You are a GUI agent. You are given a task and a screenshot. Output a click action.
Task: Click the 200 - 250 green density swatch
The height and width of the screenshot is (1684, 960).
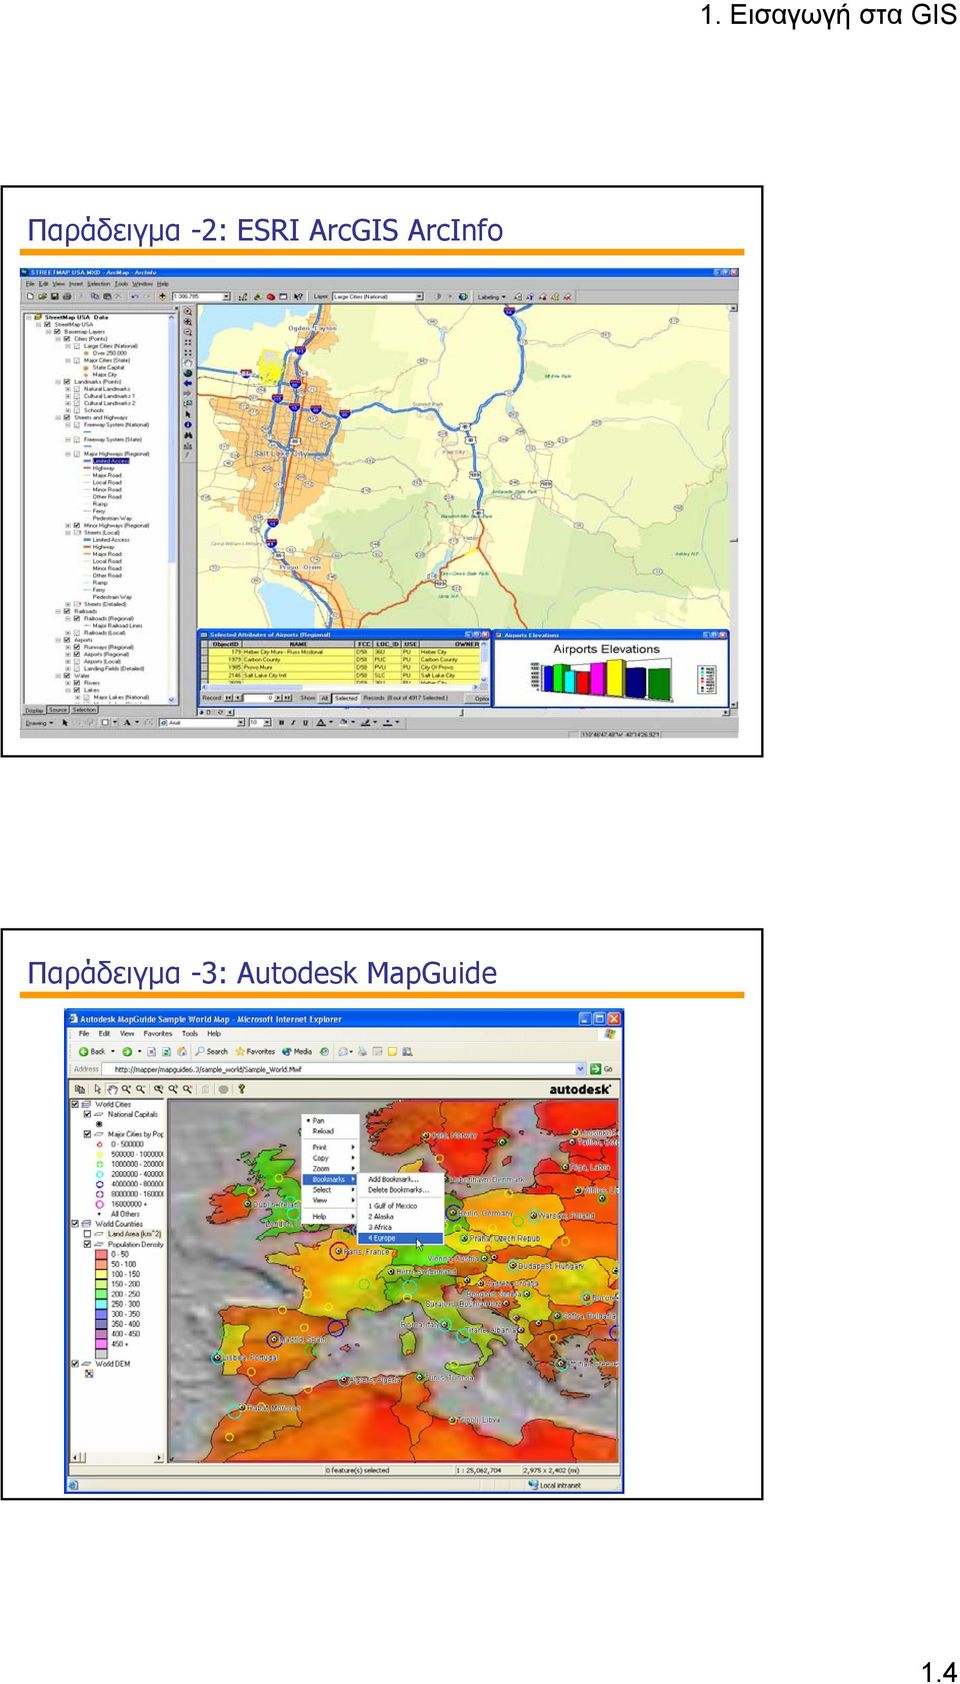(101, 1294)
